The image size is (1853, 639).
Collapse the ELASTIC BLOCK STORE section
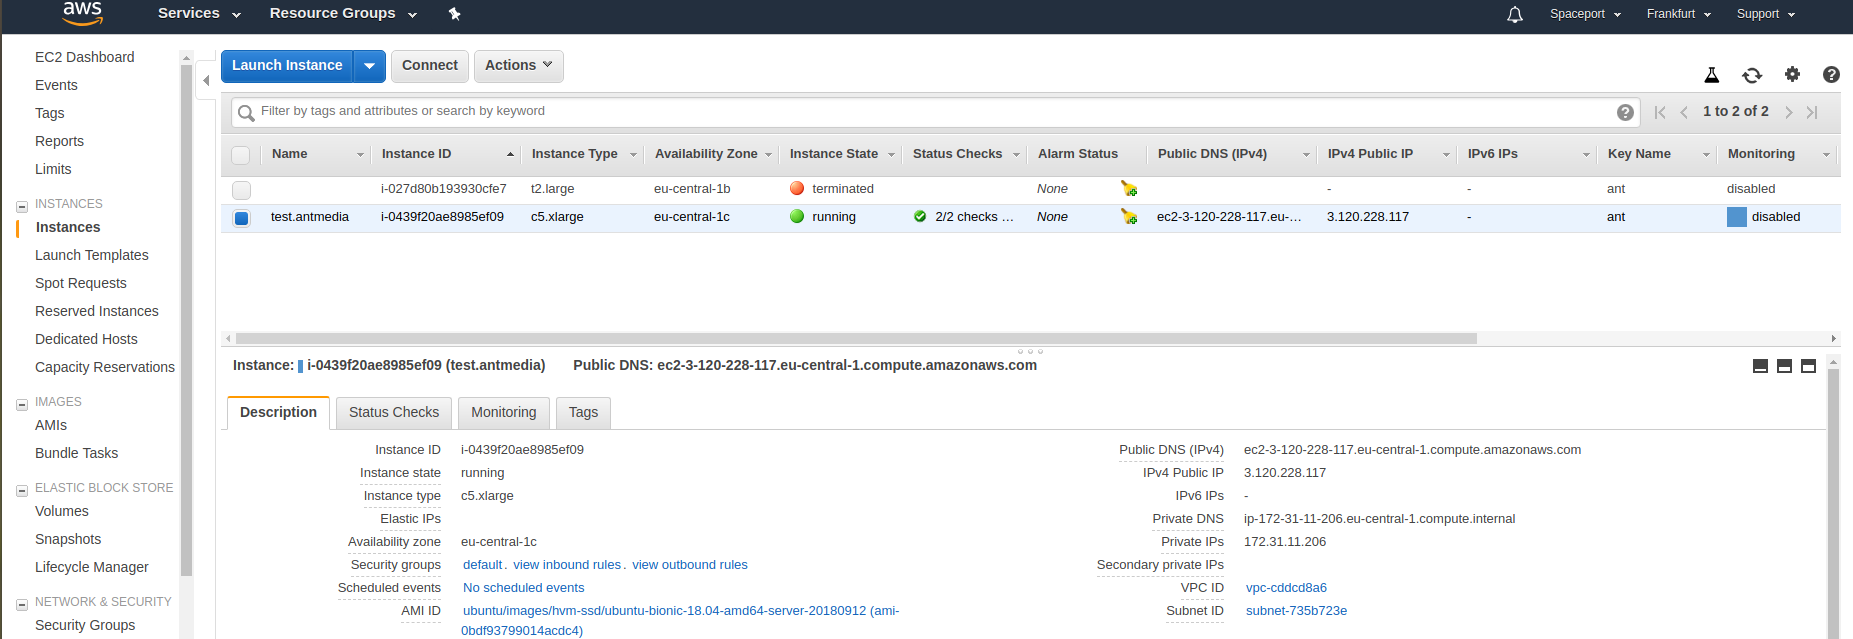22,490
